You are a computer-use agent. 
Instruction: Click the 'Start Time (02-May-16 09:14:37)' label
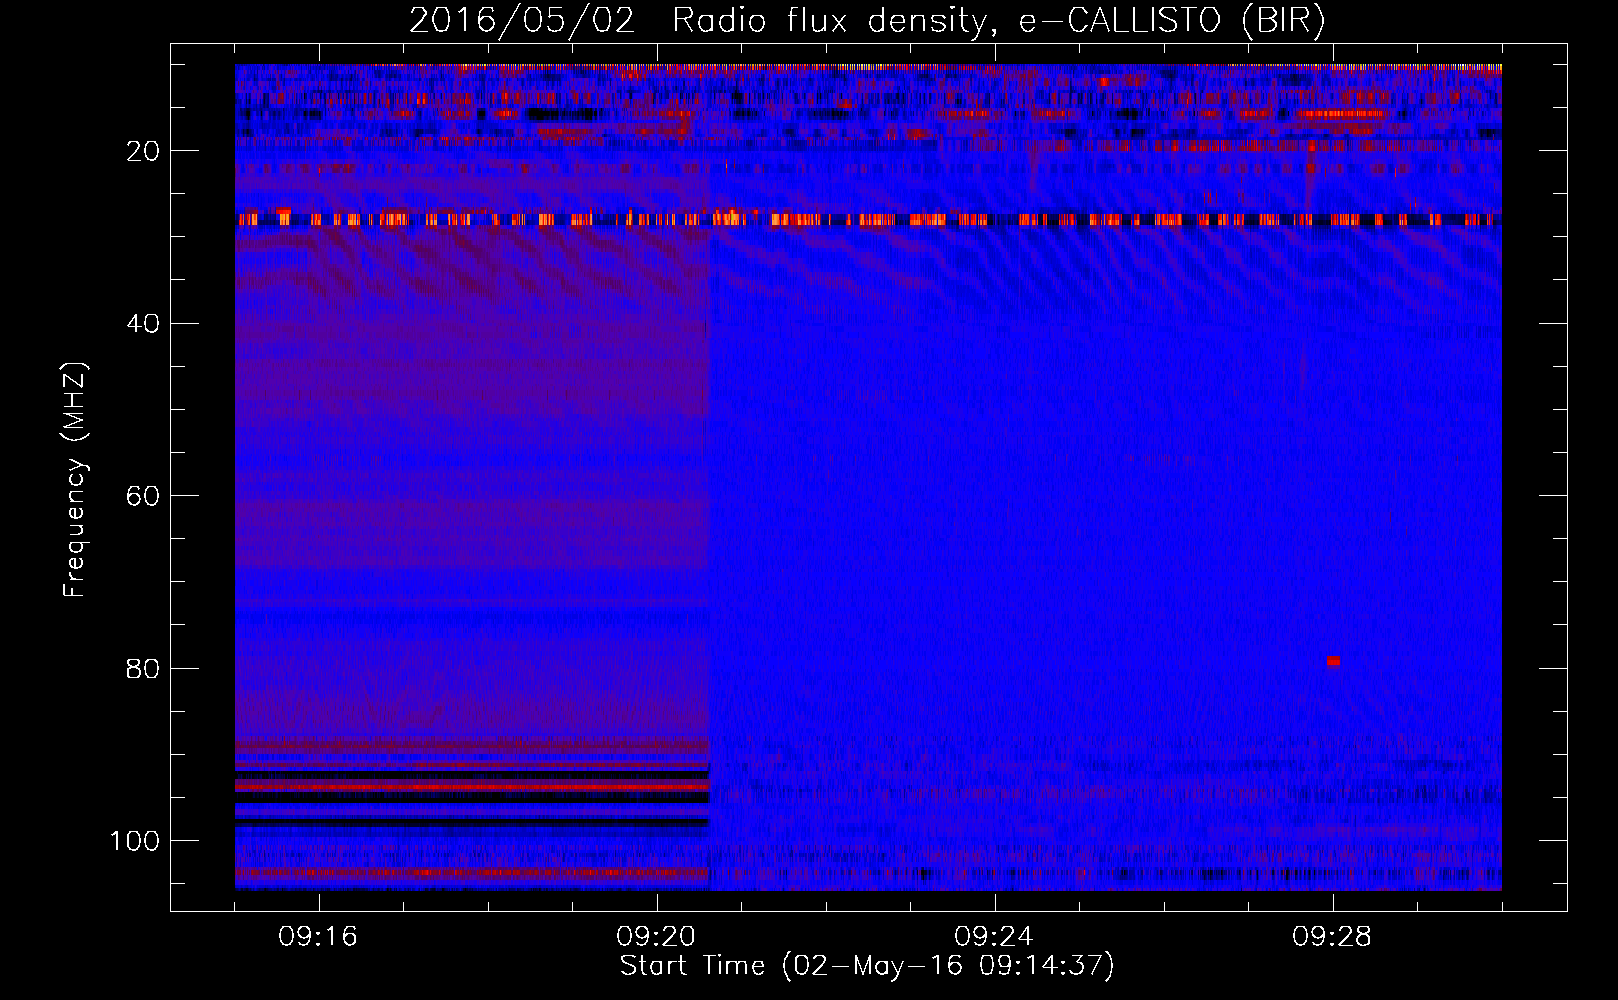(x=867, y=966)
